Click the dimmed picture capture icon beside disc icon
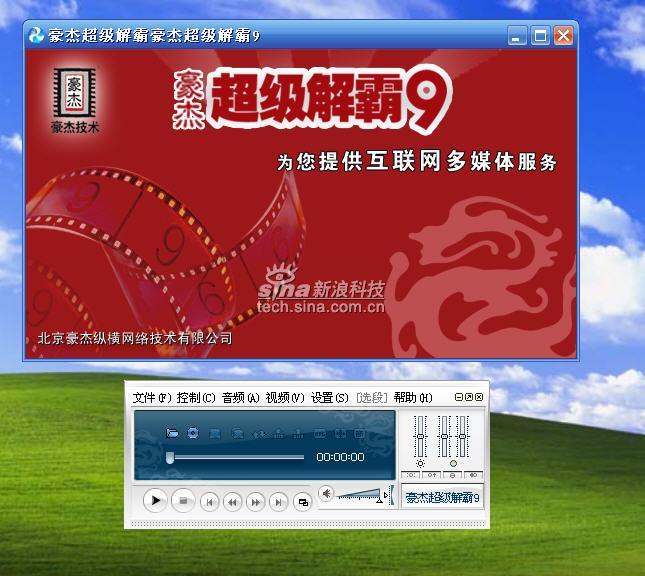This screenshot has width=645, height=576. (x=215, y=433)
